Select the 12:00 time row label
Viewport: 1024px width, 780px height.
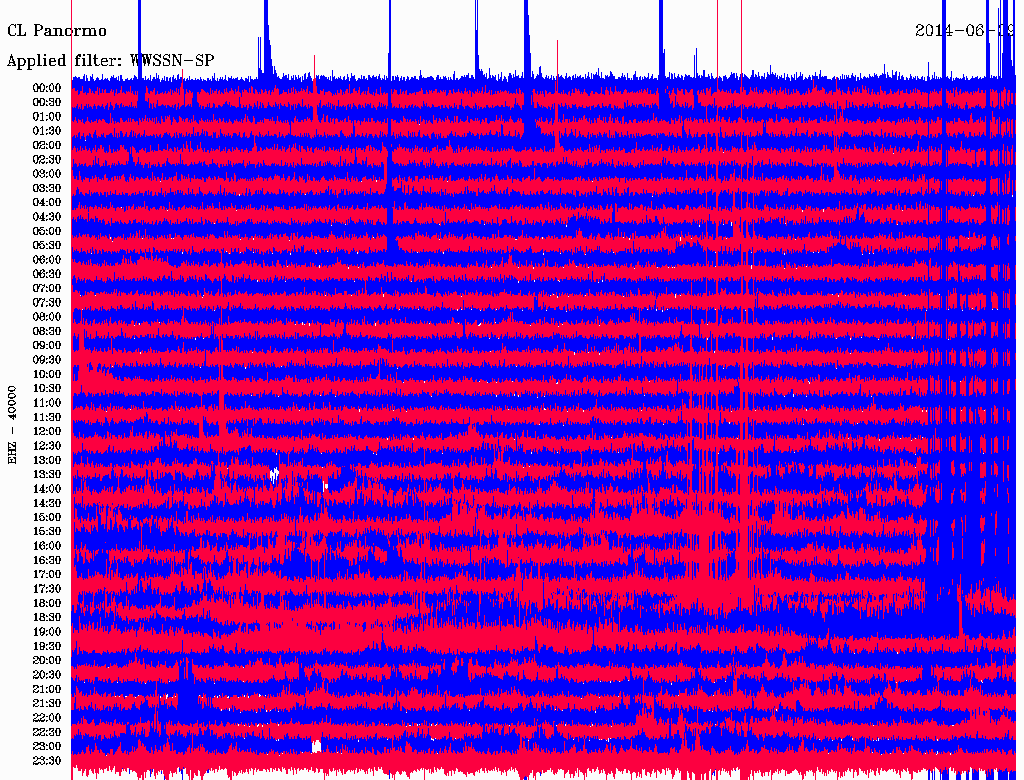coord(47,431)
